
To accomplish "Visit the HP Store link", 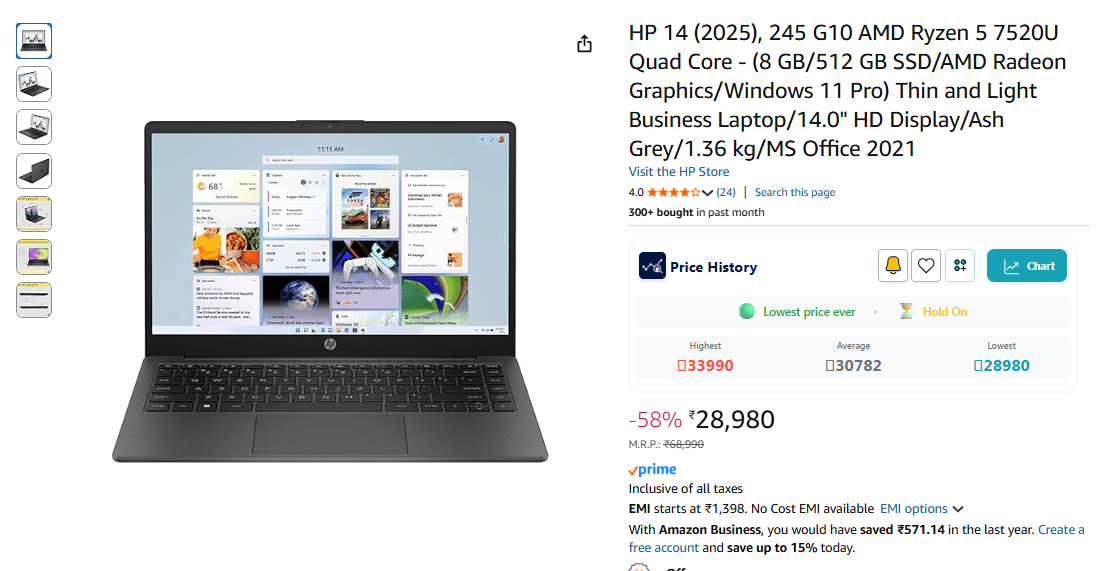I will (679, 171).
